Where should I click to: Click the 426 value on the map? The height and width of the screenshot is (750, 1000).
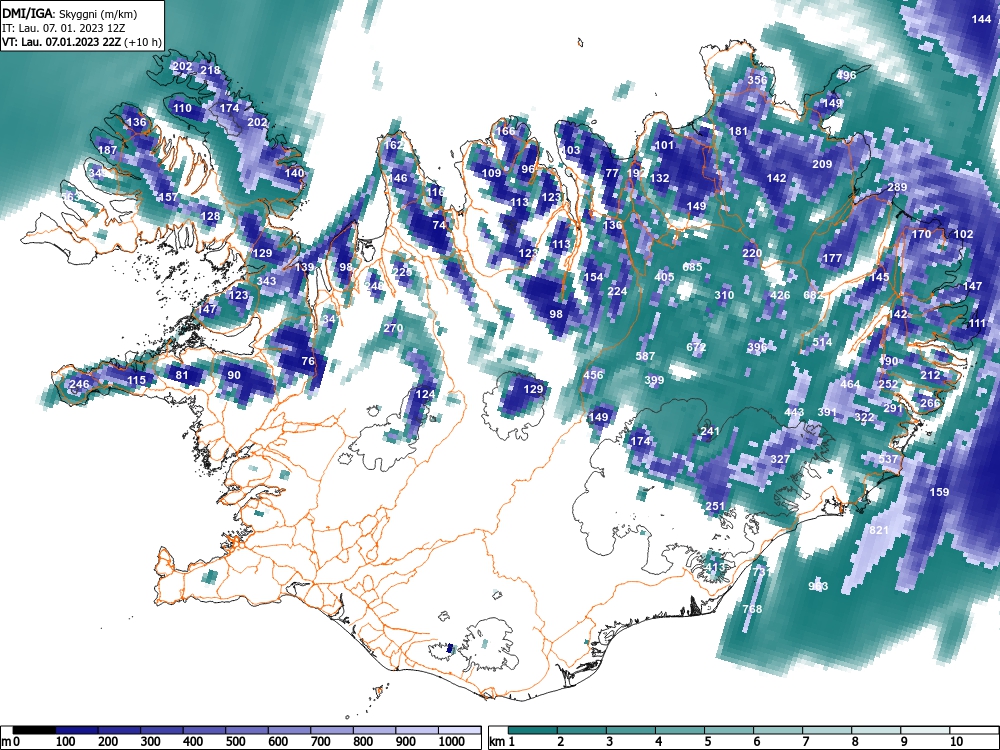[780, 295]
